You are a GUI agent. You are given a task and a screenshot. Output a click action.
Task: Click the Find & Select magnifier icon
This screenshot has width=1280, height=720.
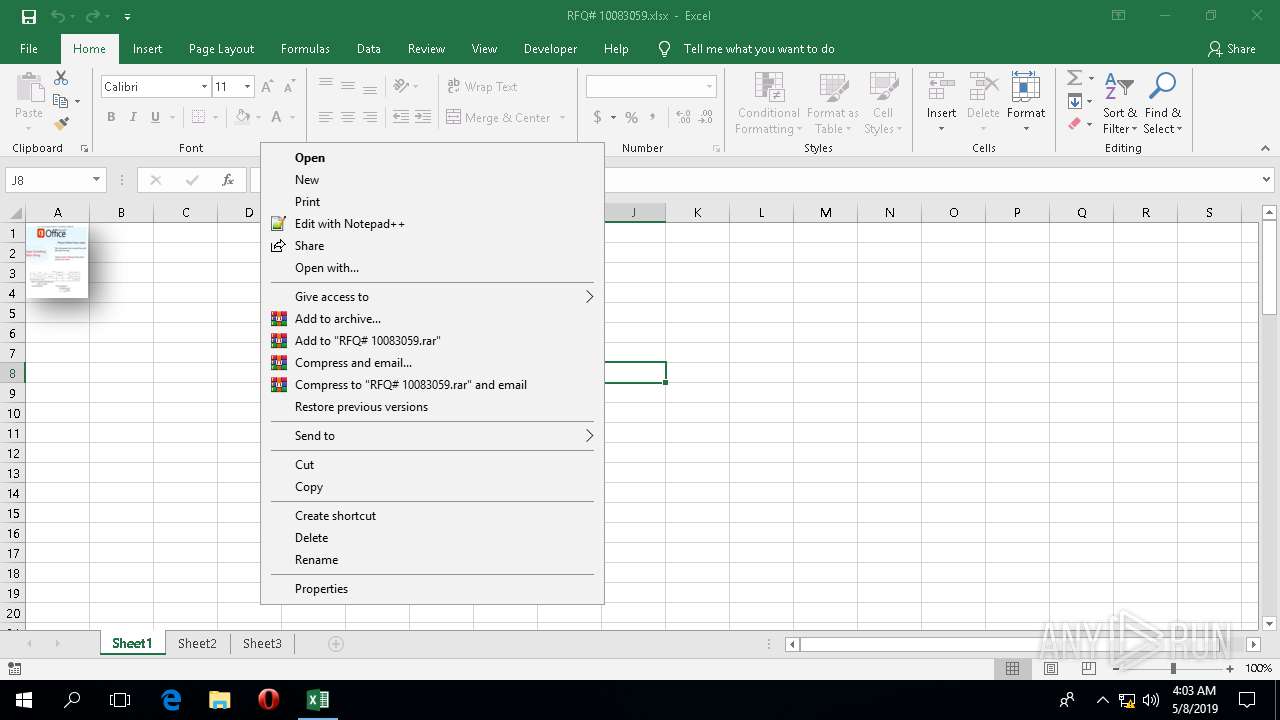1162,88
